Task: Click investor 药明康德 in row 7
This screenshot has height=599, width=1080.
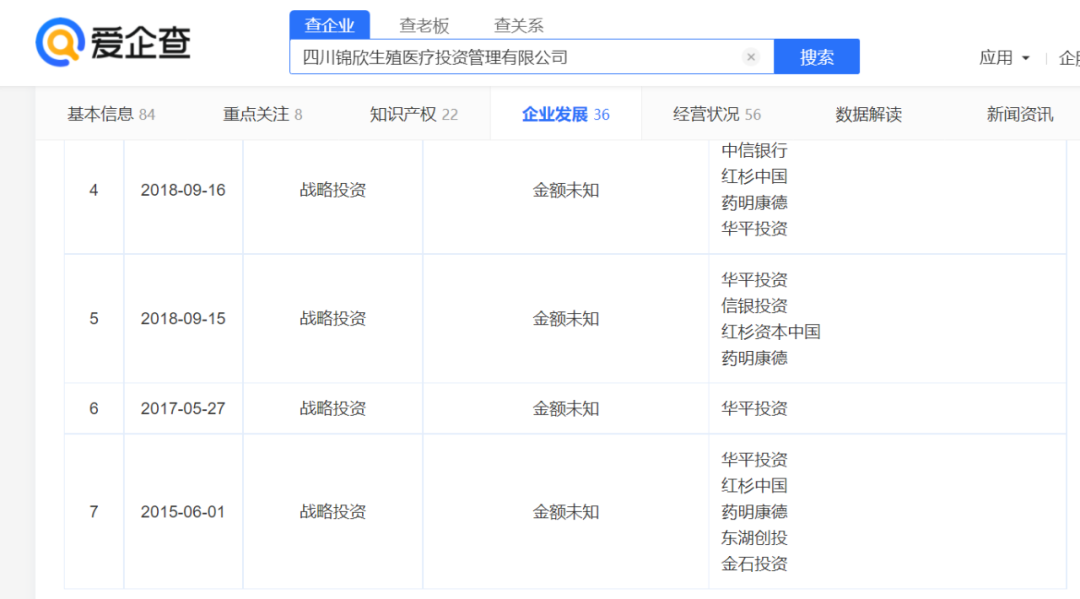Action: coord(754,512)
